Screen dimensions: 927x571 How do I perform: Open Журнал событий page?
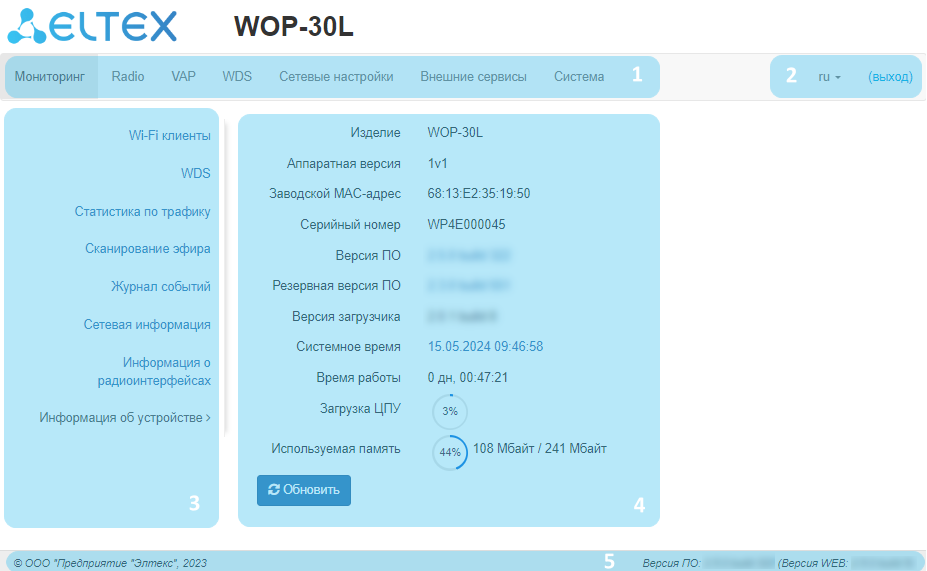161,287
